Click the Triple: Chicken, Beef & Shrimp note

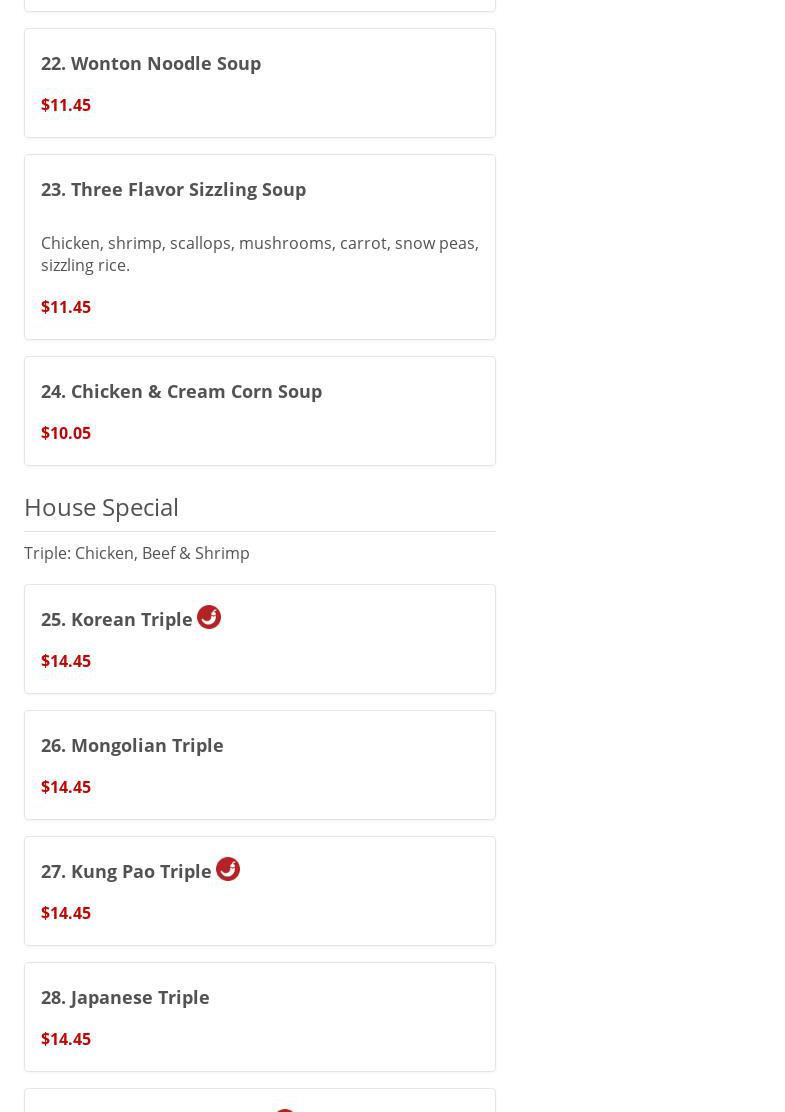click(137, 553)
